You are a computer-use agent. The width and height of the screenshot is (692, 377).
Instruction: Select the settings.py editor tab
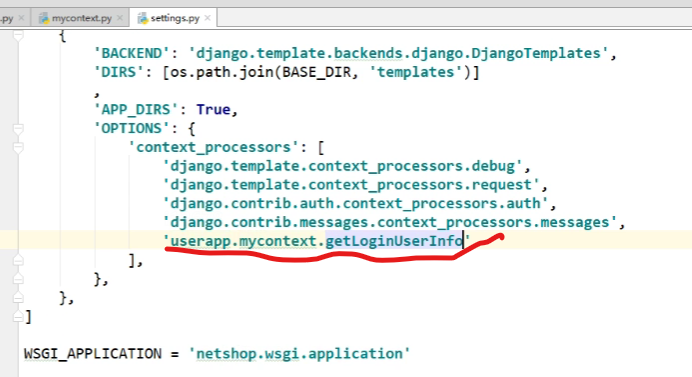click(174, 19)
